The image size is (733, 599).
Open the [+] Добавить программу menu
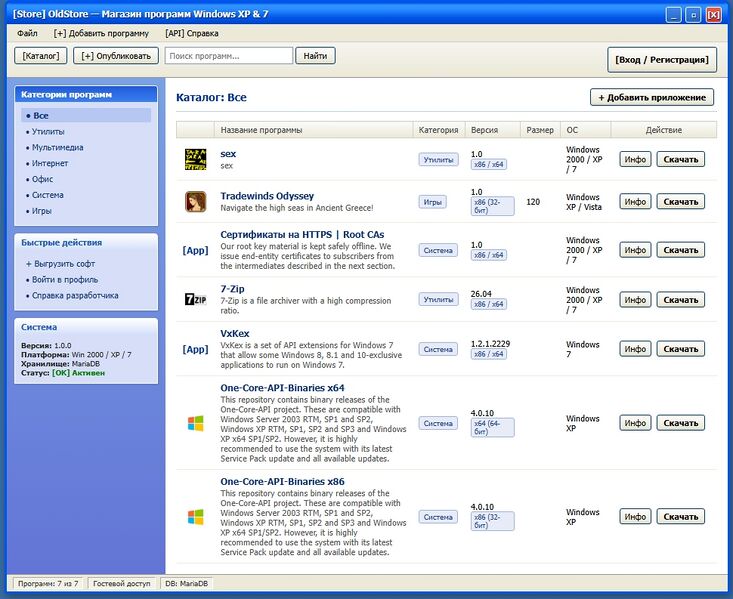(101, 33)
